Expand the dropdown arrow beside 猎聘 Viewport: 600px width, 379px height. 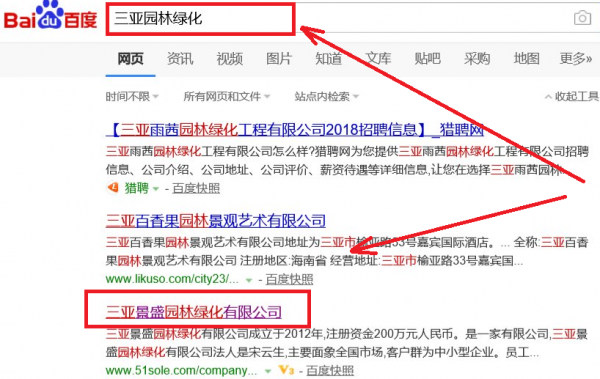[156, 188]
